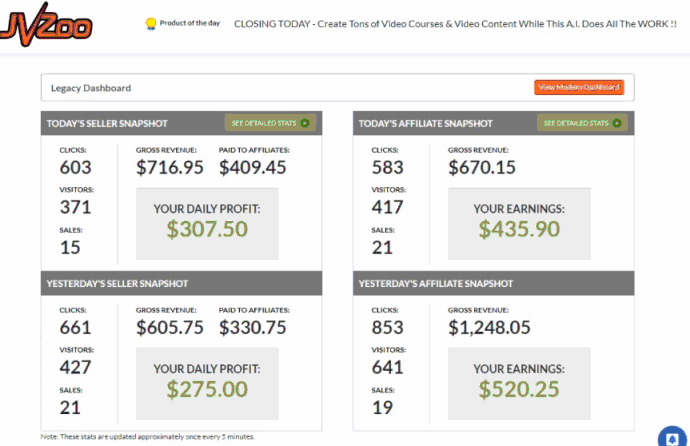This screenshot has height=446, width=690.
Task: Click the Product of the day label
Action: point(190,23)
